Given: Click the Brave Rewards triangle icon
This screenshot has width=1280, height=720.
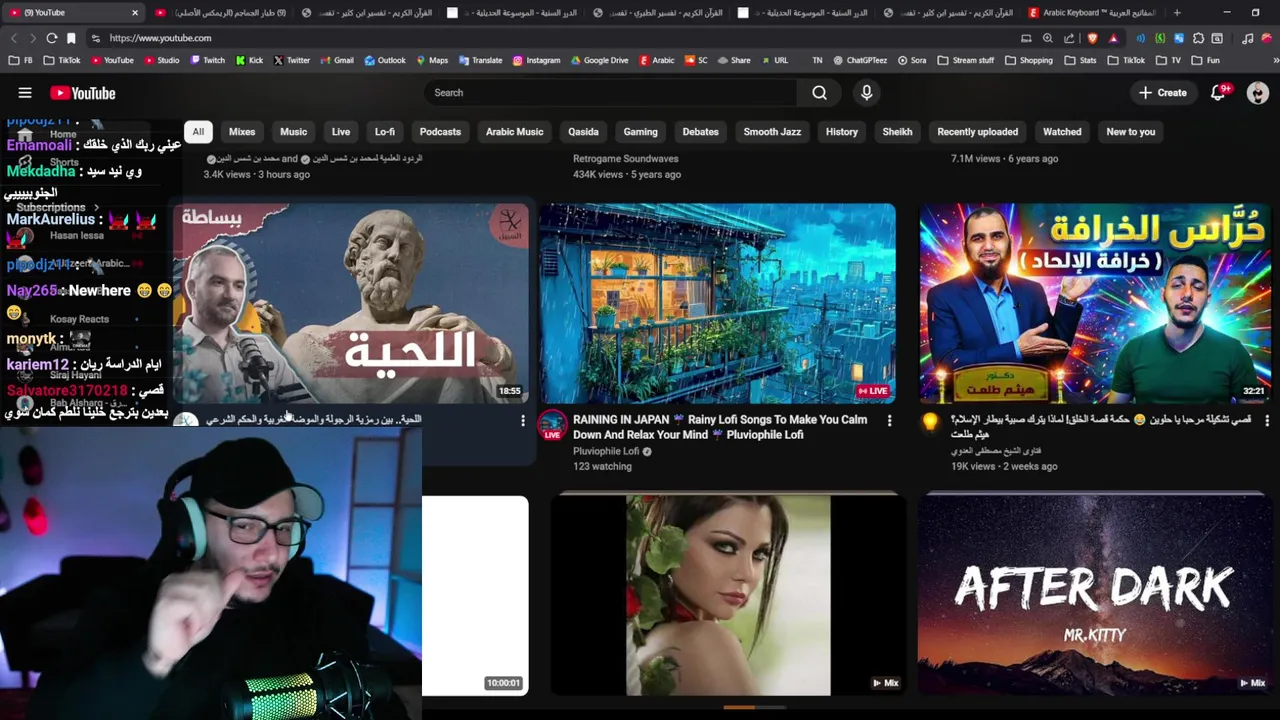Looking at the screenshot, I should click(x=1113, y=38).
